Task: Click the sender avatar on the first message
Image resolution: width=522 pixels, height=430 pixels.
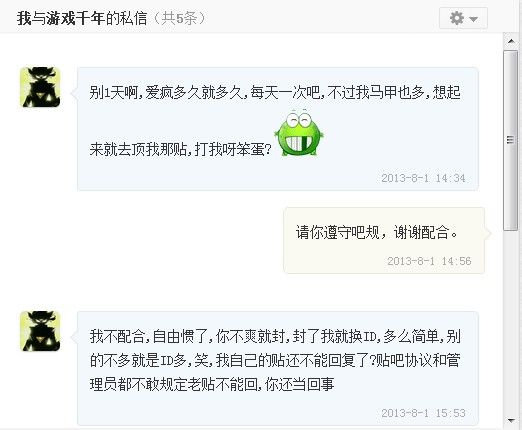Action: tap(40, 87)
